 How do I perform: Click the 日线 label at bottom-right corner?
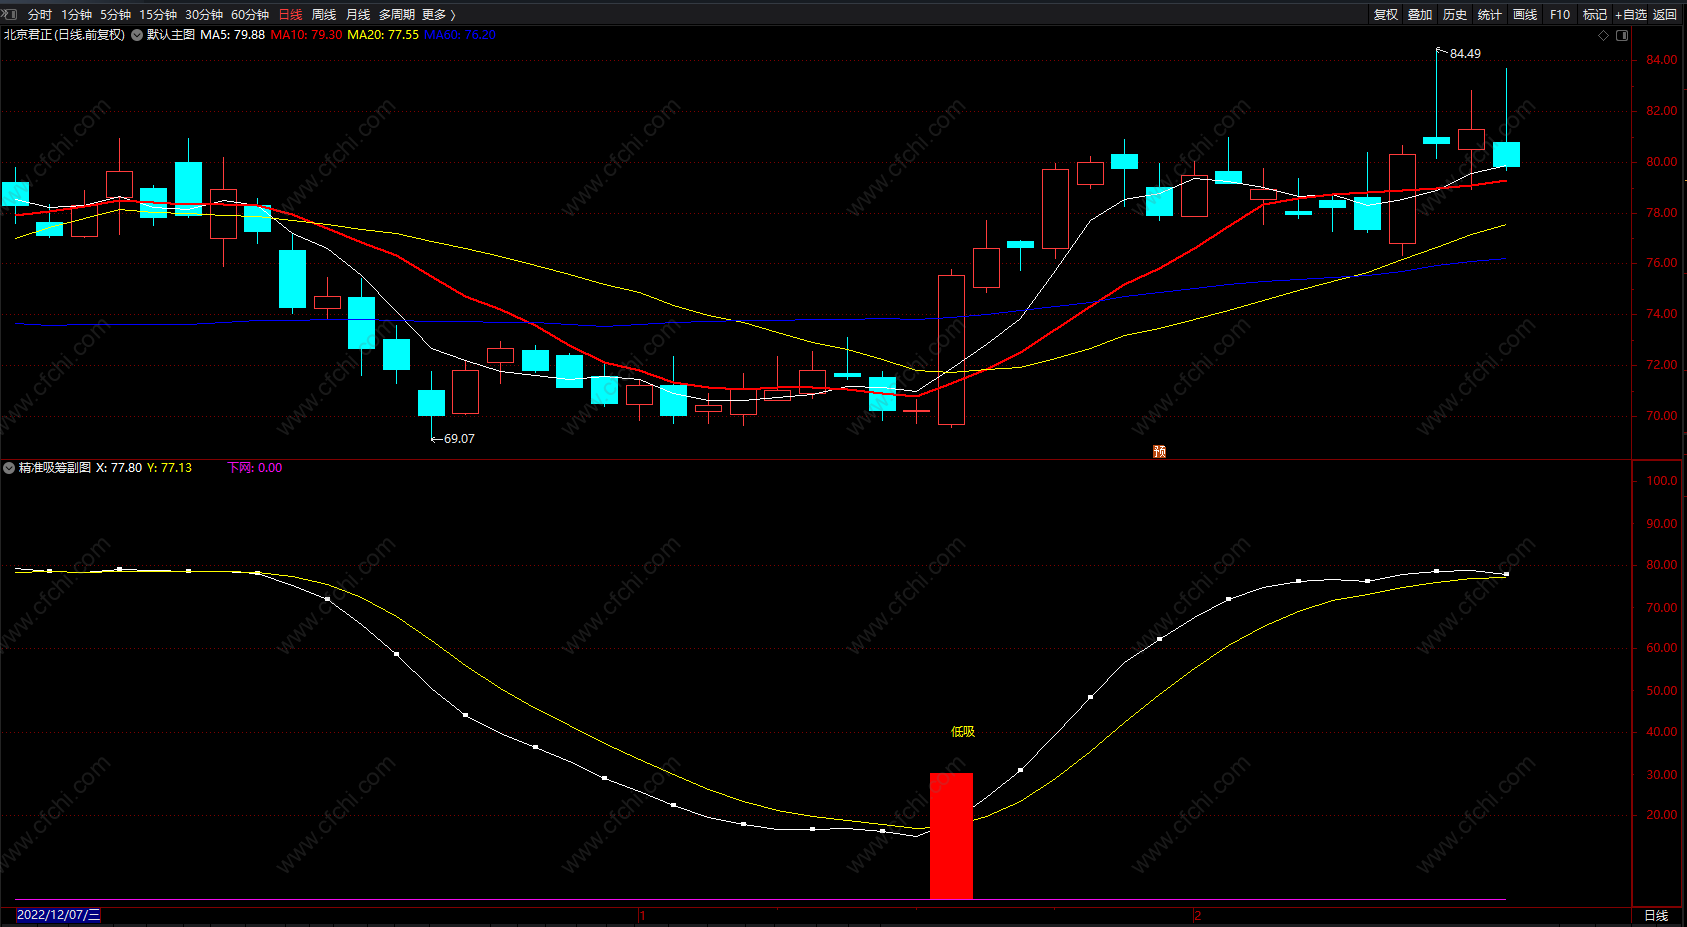pyautogui.click(x=1656, y=916)
